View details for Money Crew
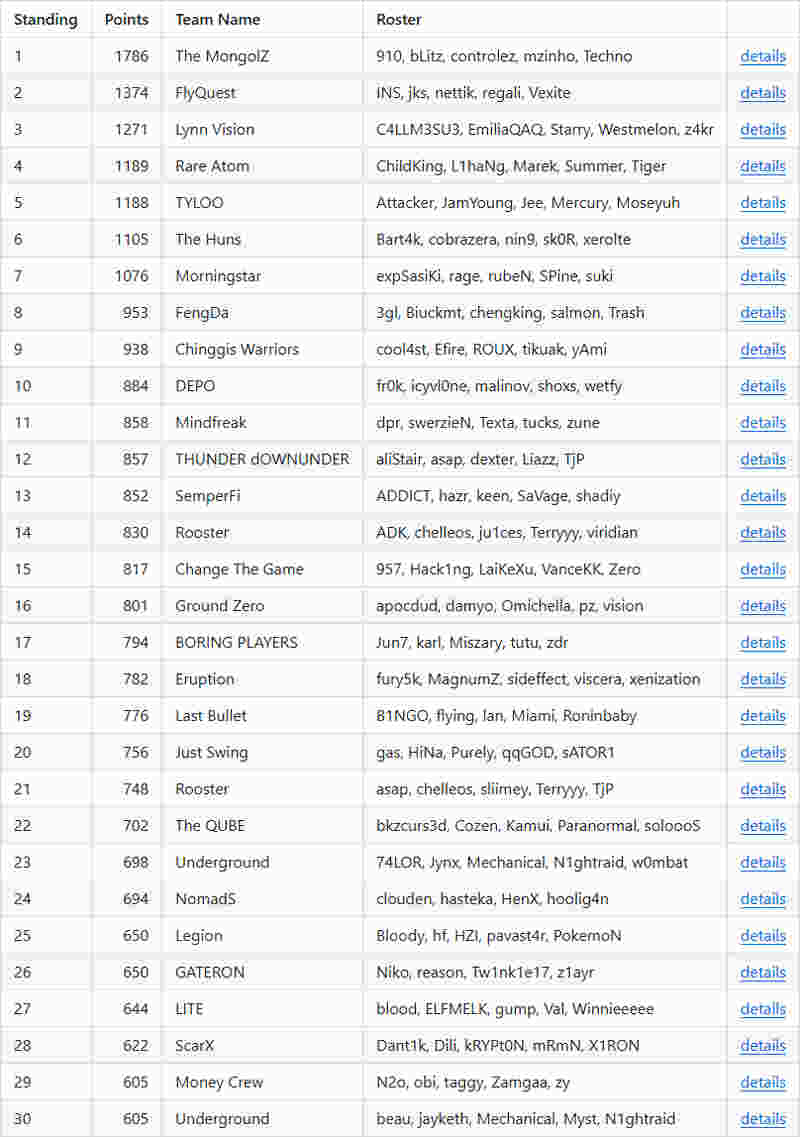Image resolution: width=800 pixels, height=1137 pixels. [x=762, y=1082]
